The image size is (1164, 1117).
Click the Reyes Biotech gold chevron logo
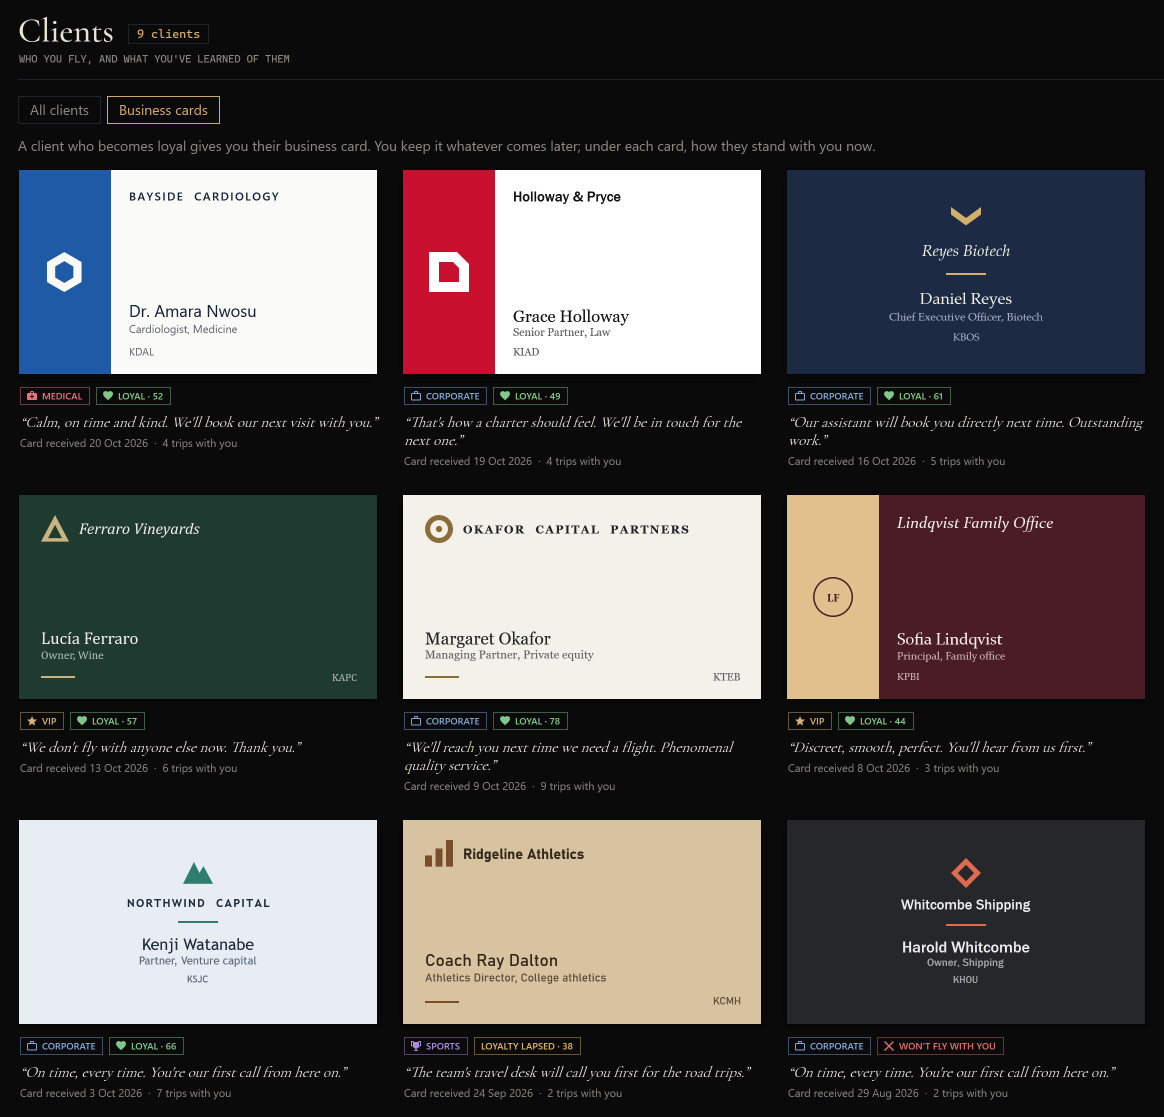(x=966, y=215)
